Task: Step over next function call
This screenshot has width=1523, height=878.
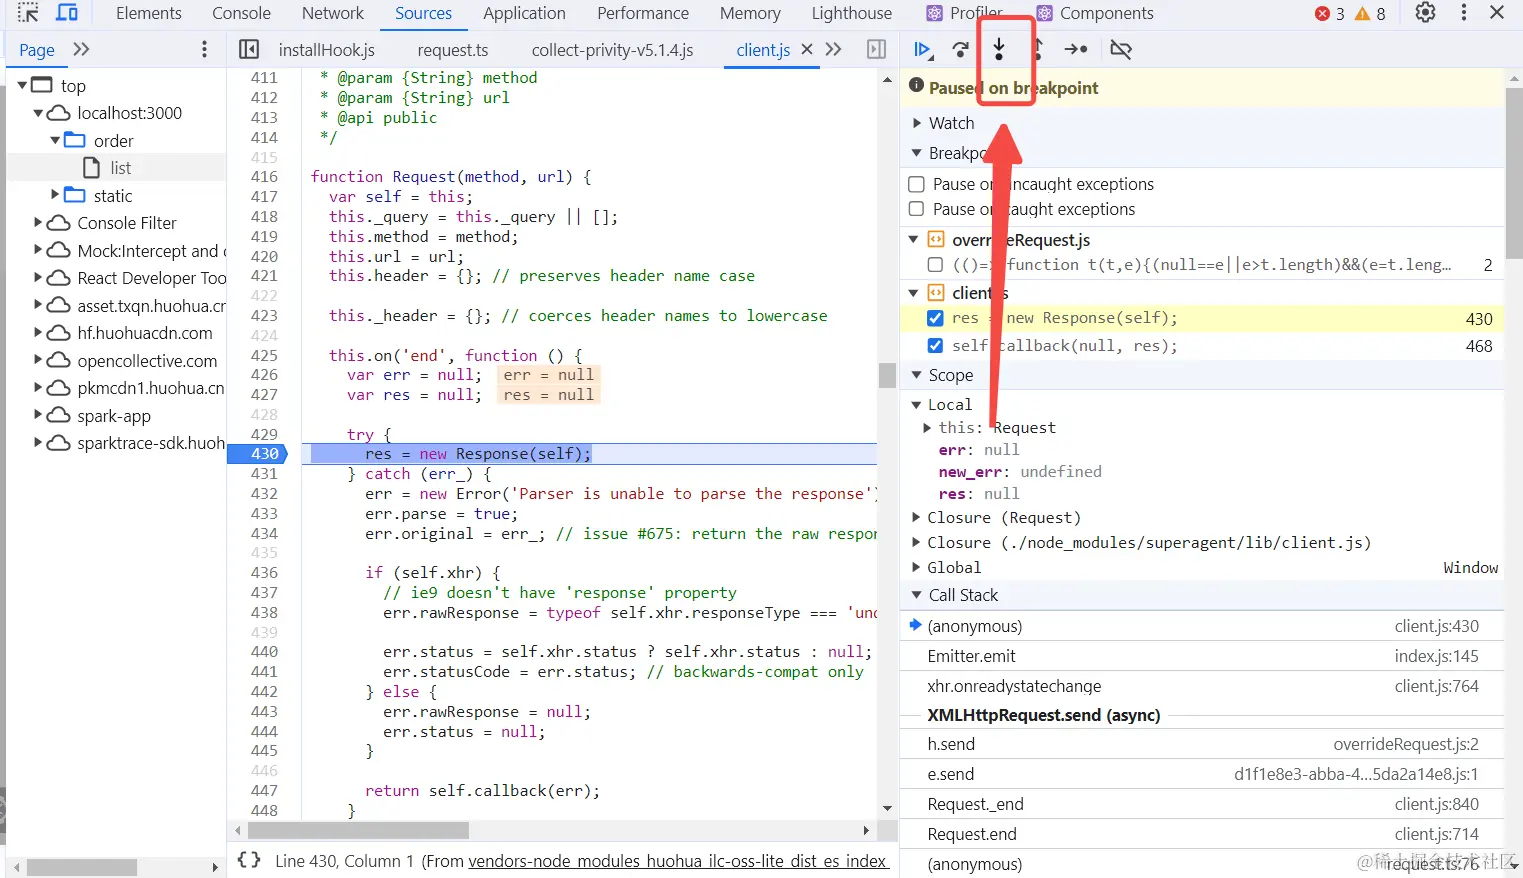Action: tap(961, 49)
